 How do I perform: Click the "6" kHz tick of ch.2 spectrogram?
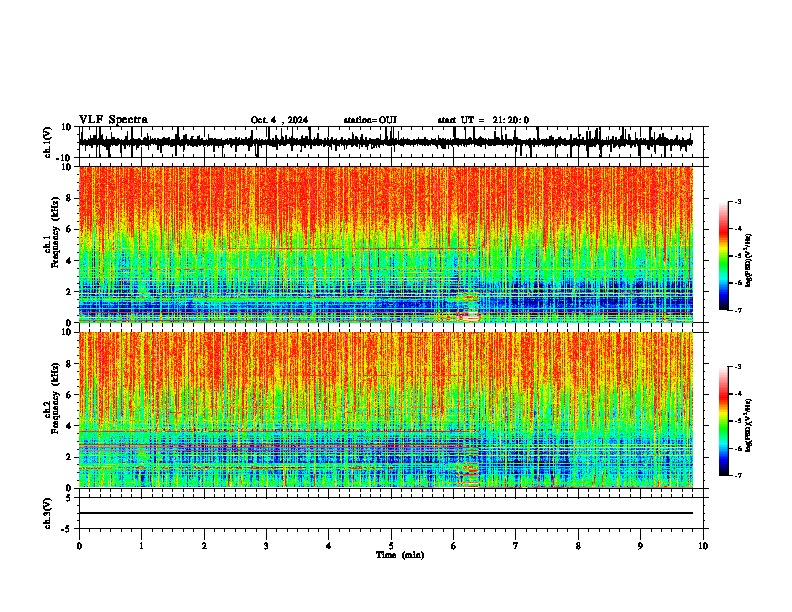[x=70, y=394]
